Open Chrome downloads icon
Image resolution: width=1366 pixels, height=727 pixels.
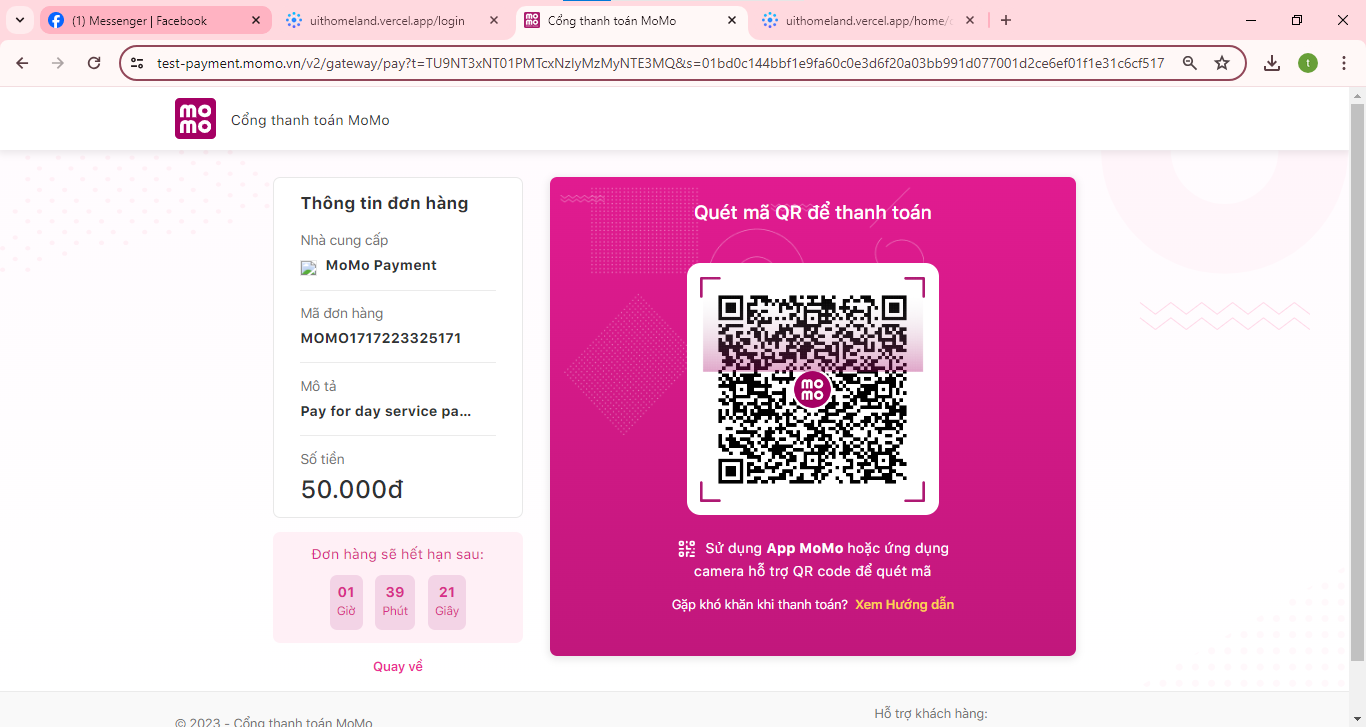pyautogui.click(x=1272, y=63)
